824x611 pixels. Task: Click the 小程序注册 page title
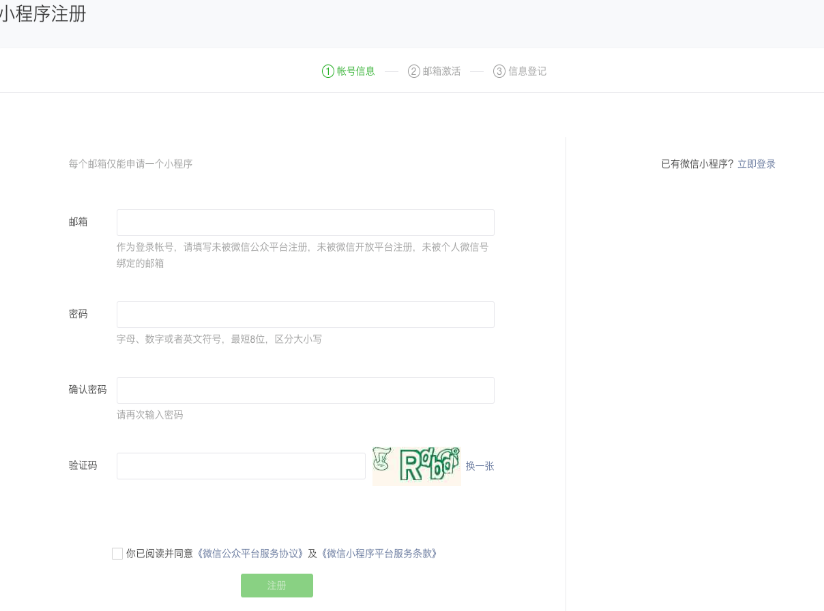point(43,15)
